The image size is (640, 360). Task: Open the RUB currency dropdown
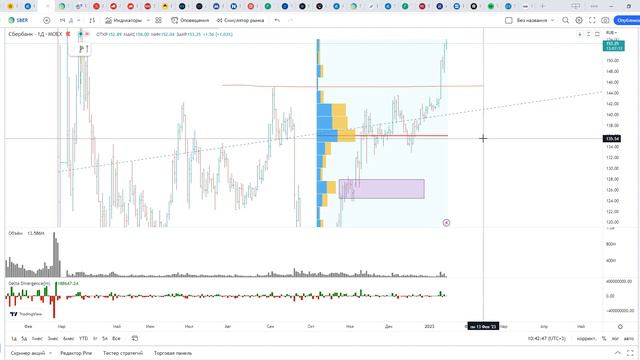(x=611, y=33)
